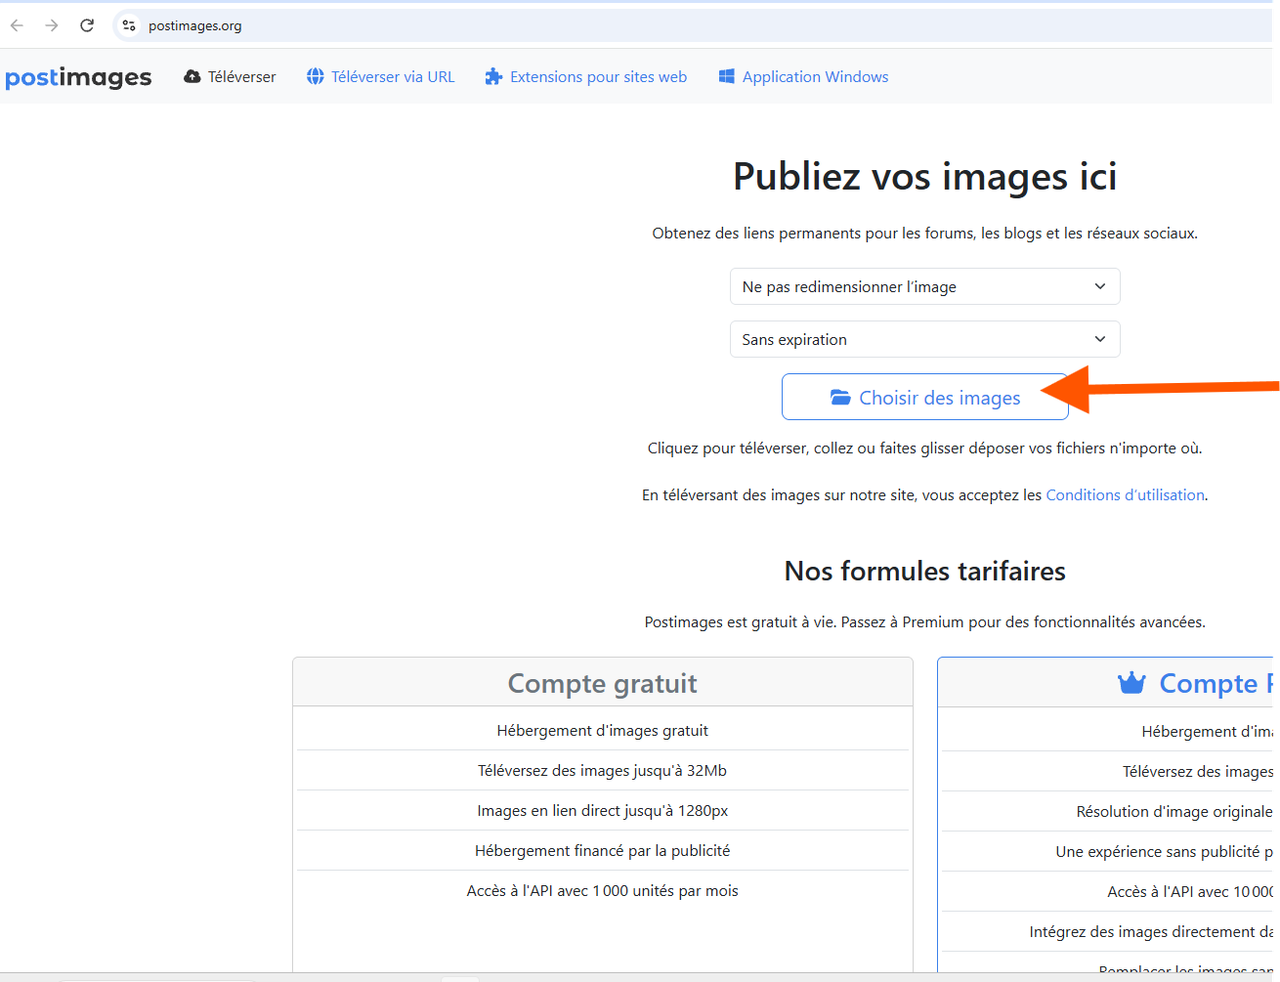Open the Conditions d'utilisation link
Viewport: 1280px width, 982px height.
(x=1125, y=495)
